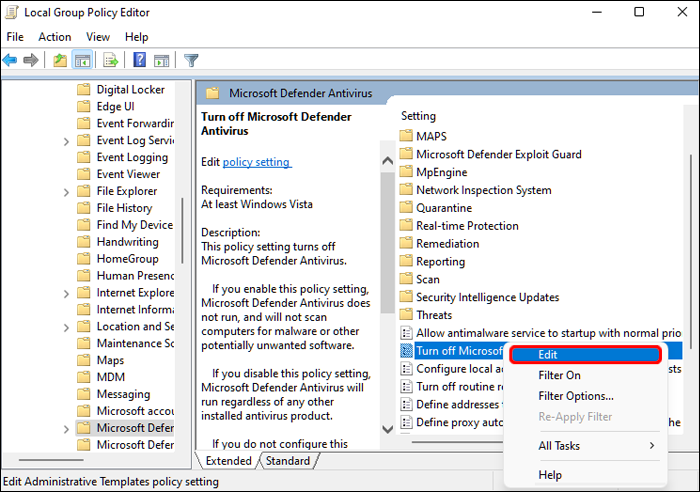Click the Up One Level folder icon

60,60
